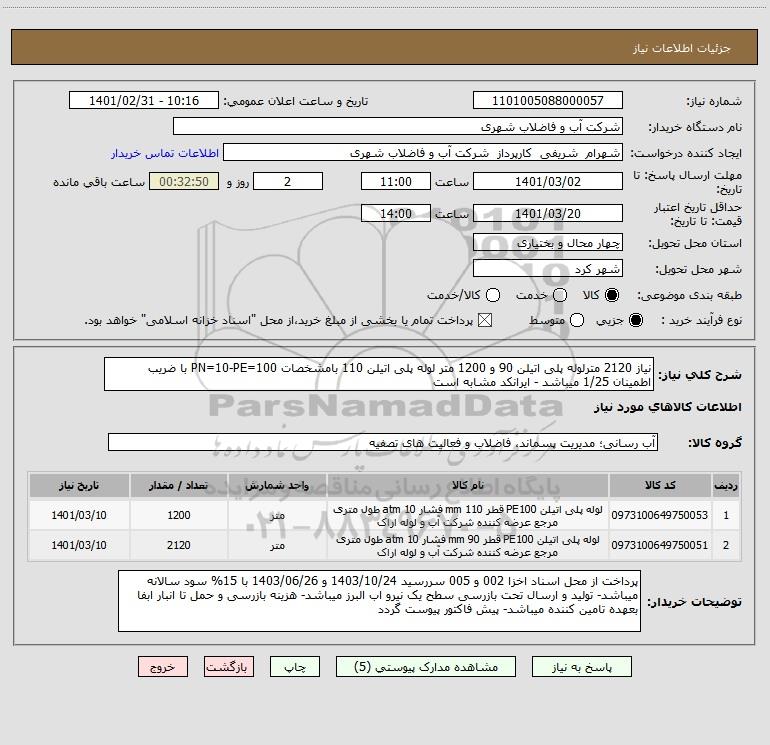The width and height of the screenshot is (770, 745).
Task: Click the واحد شمارش column header
Action: click(x=277, y=485)
